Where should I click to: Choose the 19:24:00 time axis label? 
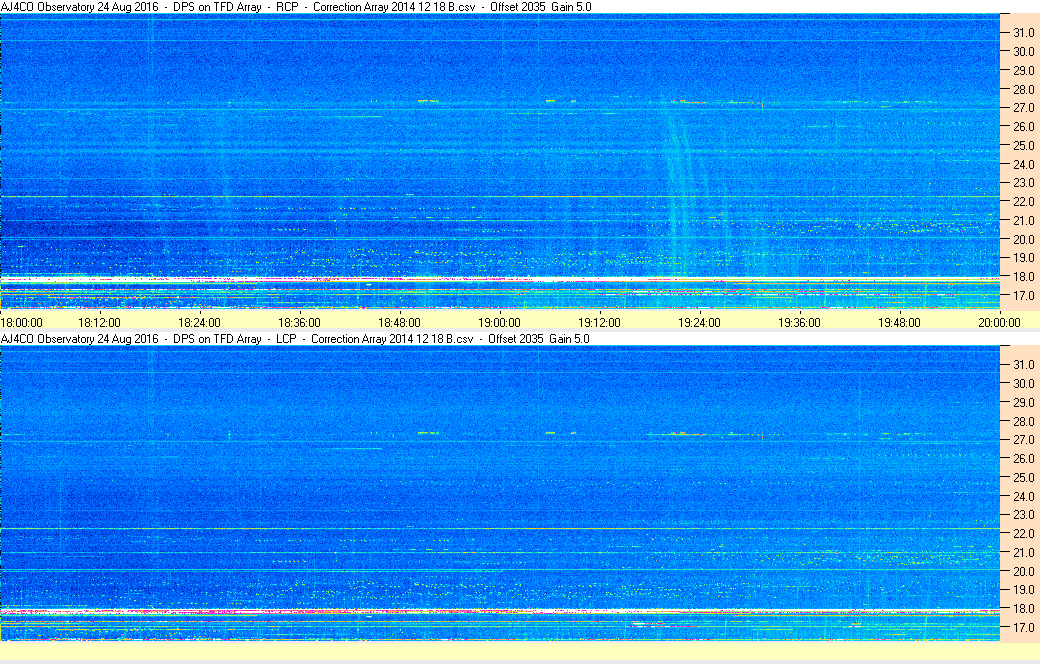699,323
